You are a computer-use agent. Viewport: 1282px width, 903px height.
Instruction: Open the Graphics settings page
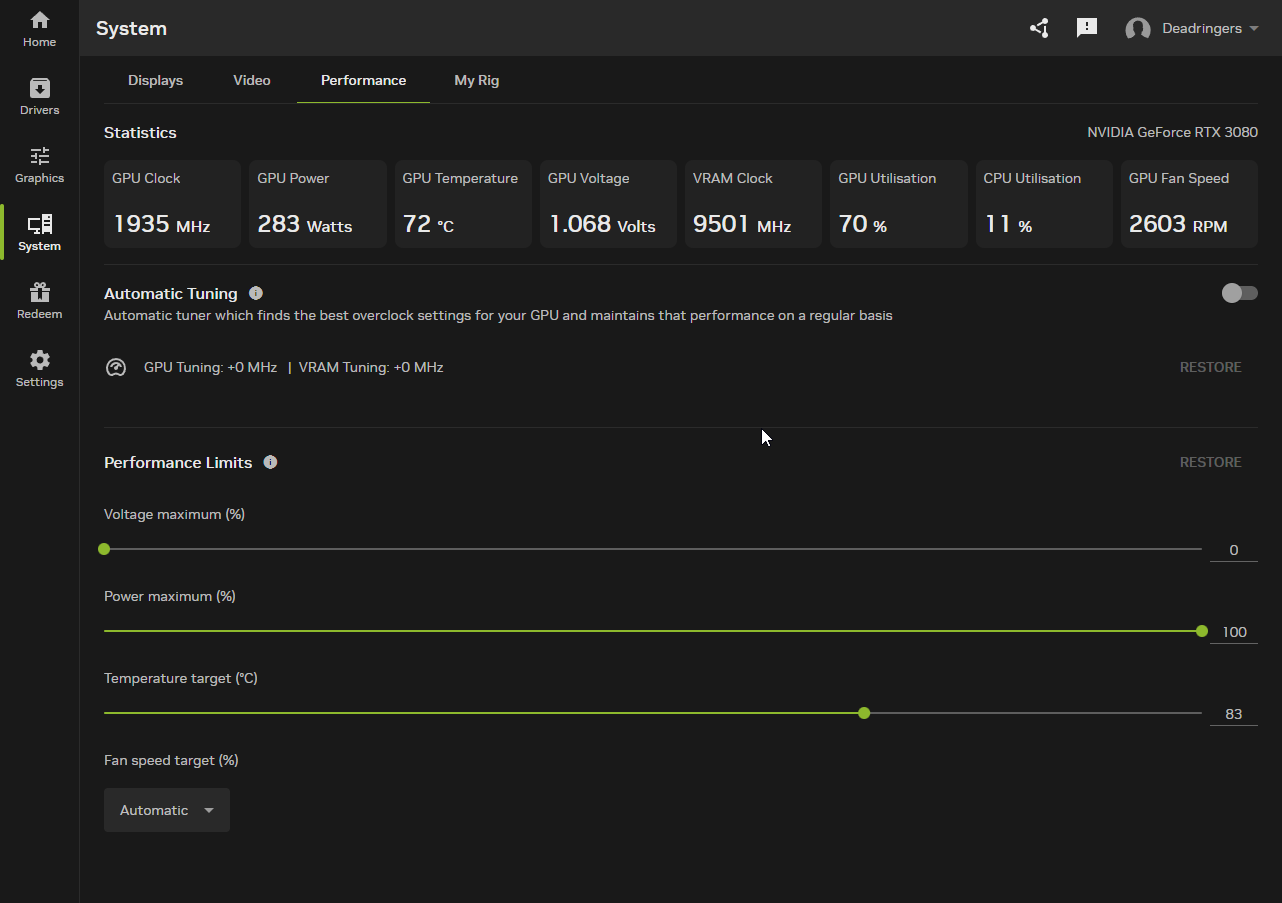(x=39, y=165)
